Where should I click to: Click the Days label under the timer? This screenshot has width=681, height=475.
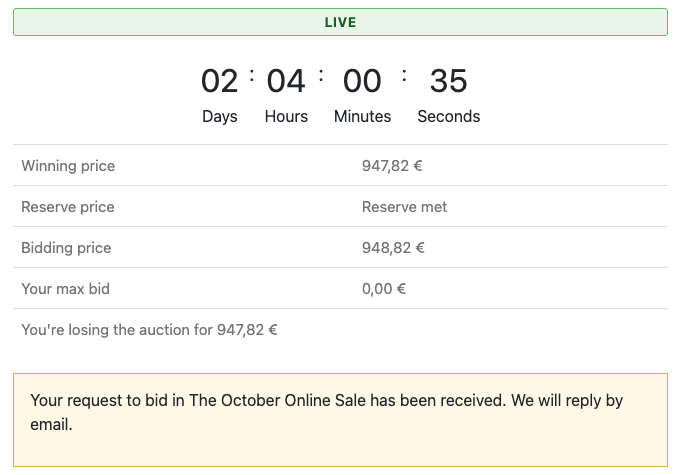220,116
